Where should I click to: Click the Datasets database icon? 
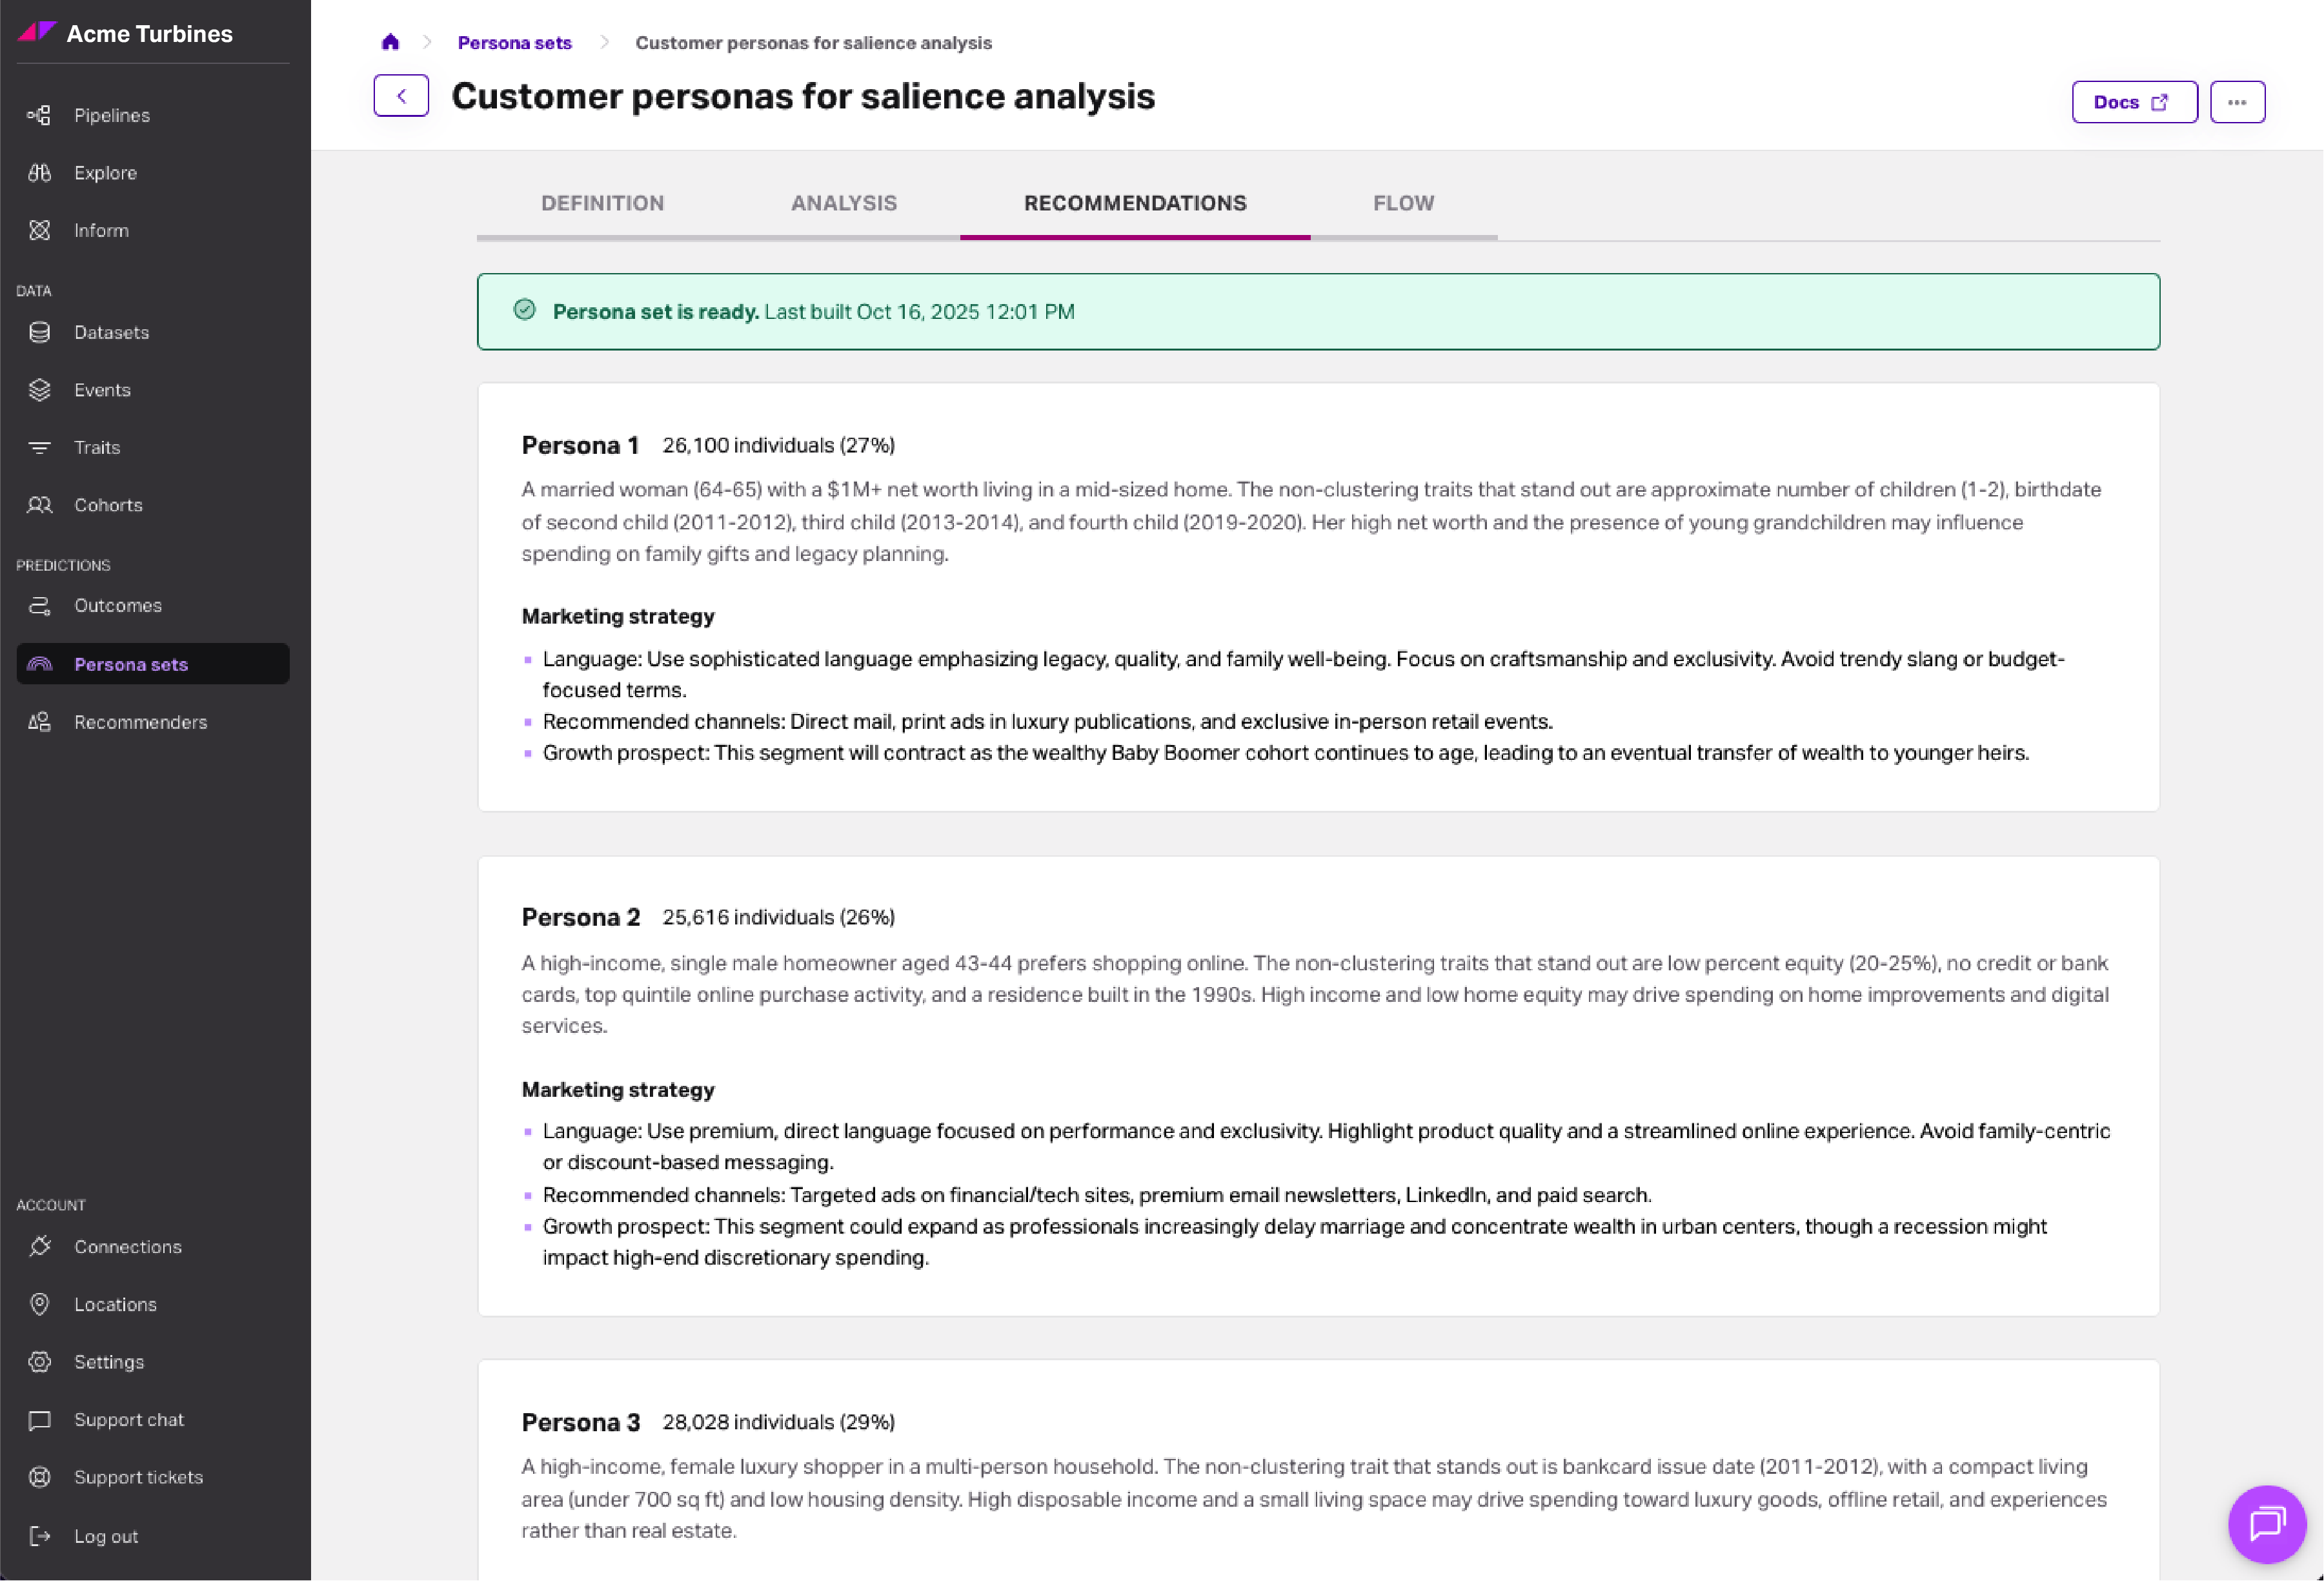(x=40, y=332)
